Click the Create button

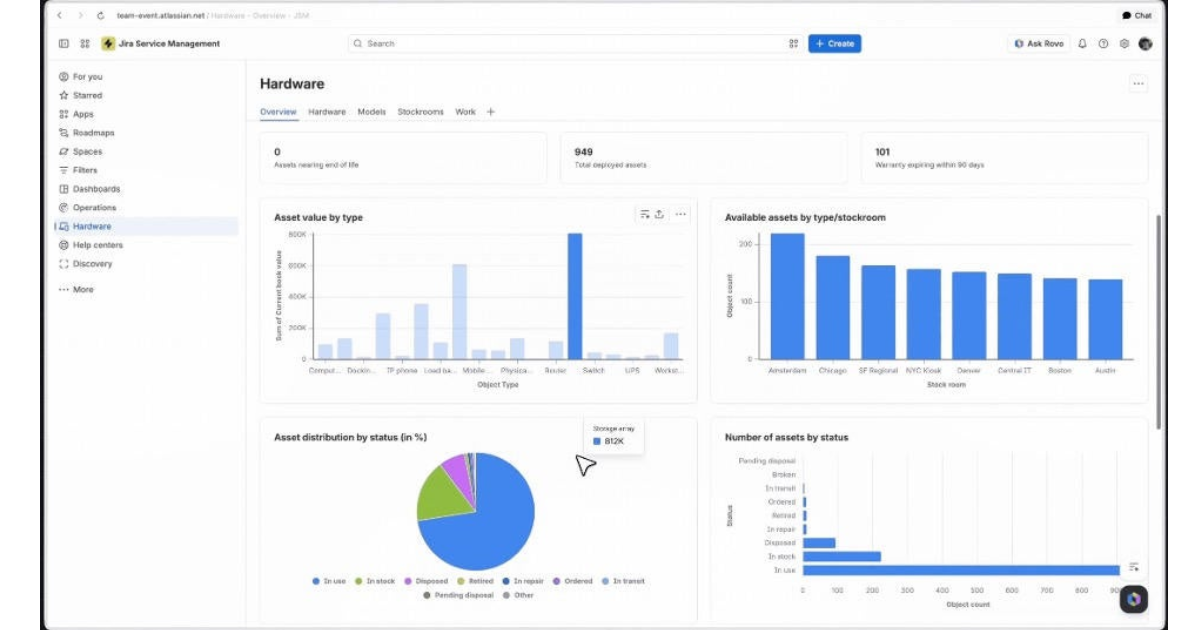tap(834, 44)
